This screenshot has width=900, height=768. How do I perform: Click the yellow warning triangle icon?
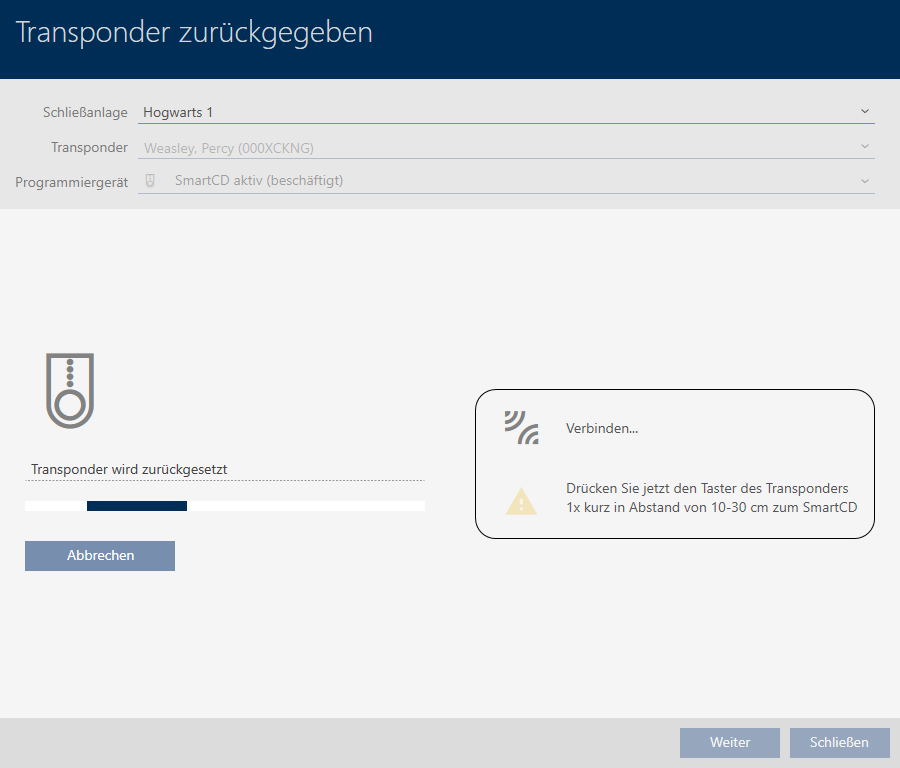(521, 500)
